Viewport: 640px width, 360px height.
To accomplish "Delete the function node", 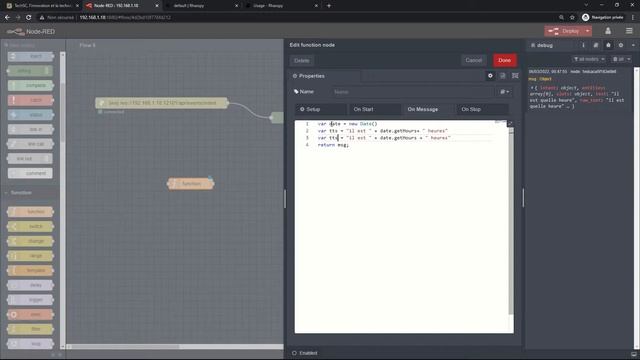I will point(302,61).
